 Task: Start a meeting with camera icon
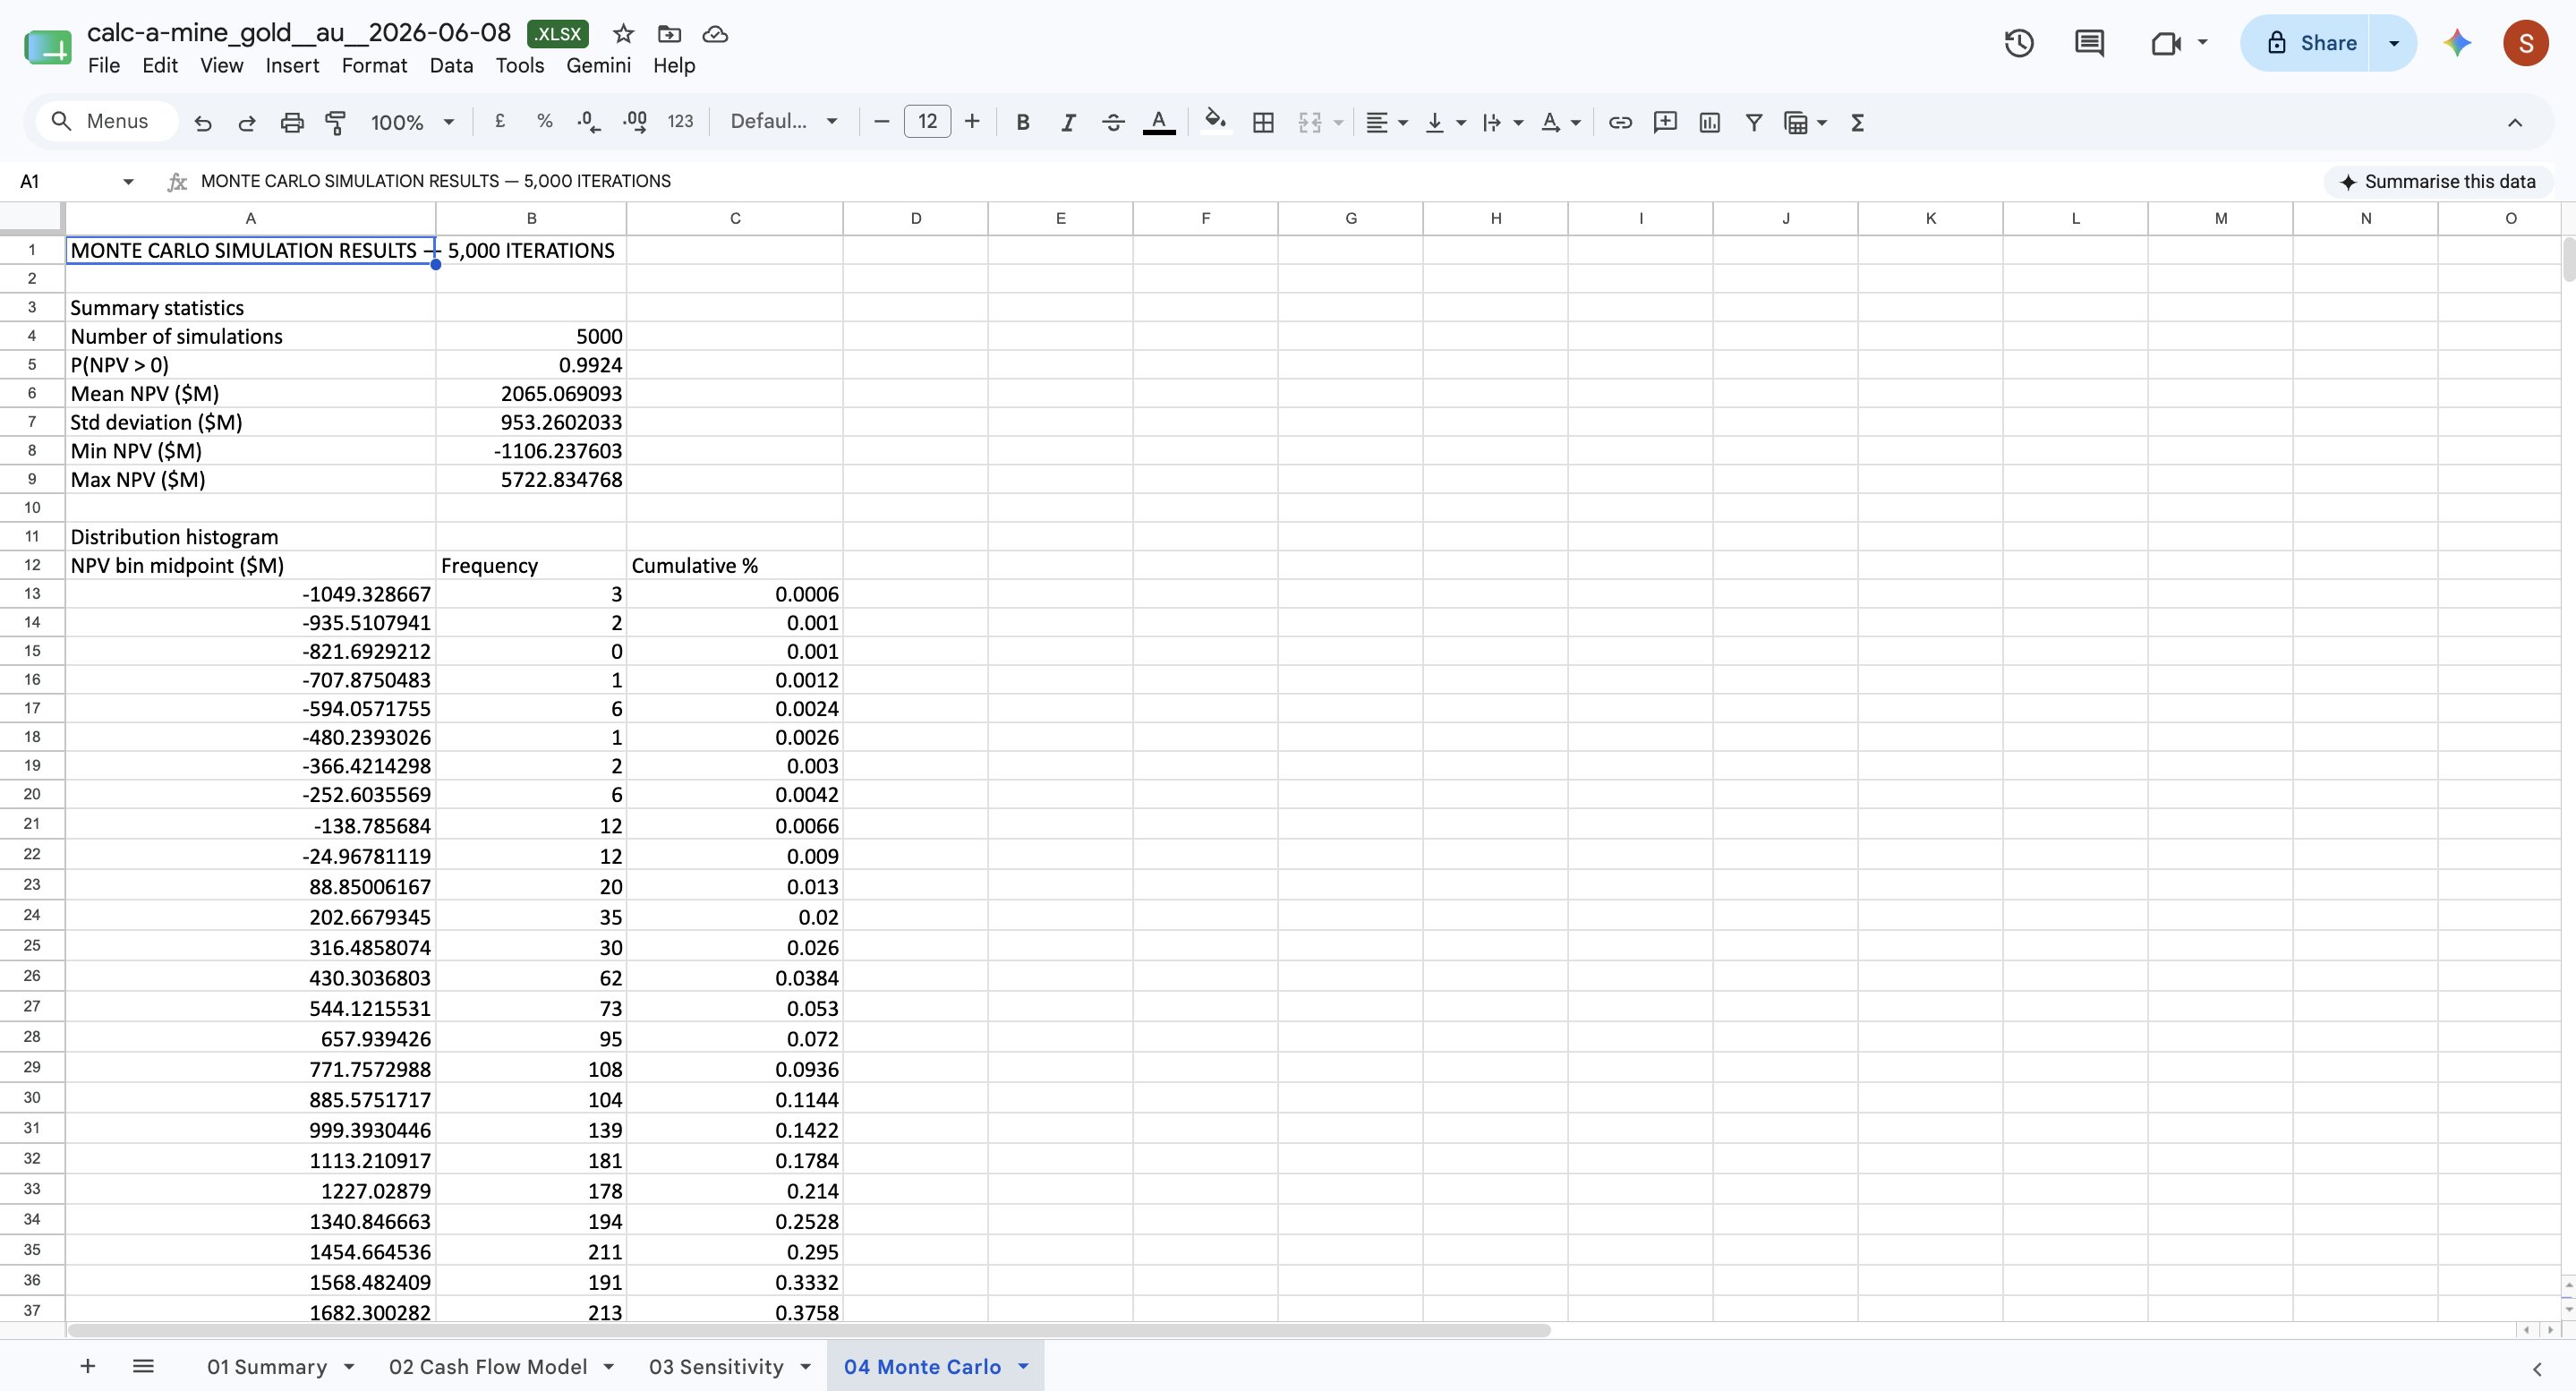2166,43
